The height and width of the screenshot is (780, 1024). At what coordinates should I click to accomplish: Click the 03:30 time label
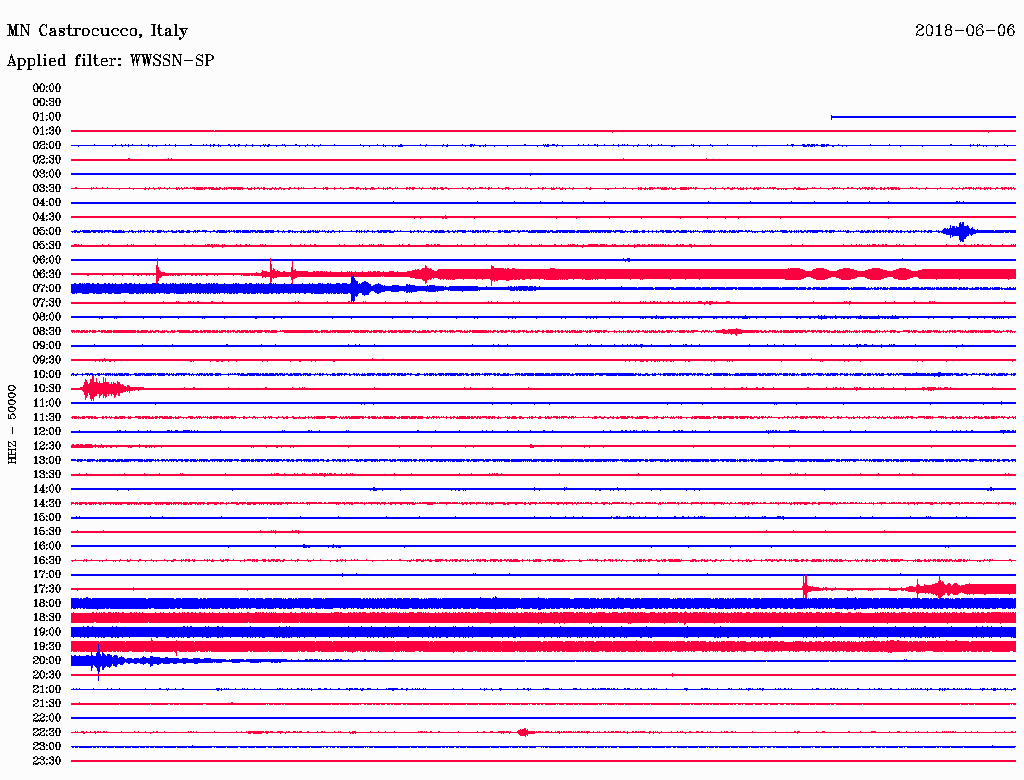pyautogui.click(x=46, y=188)
